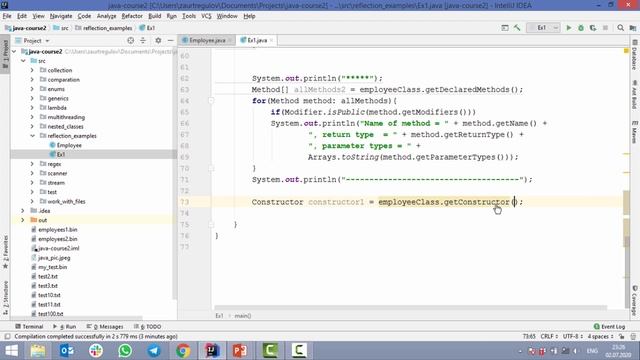
Task: Build project with the hammer icon
Action: [x=517, y=28]
